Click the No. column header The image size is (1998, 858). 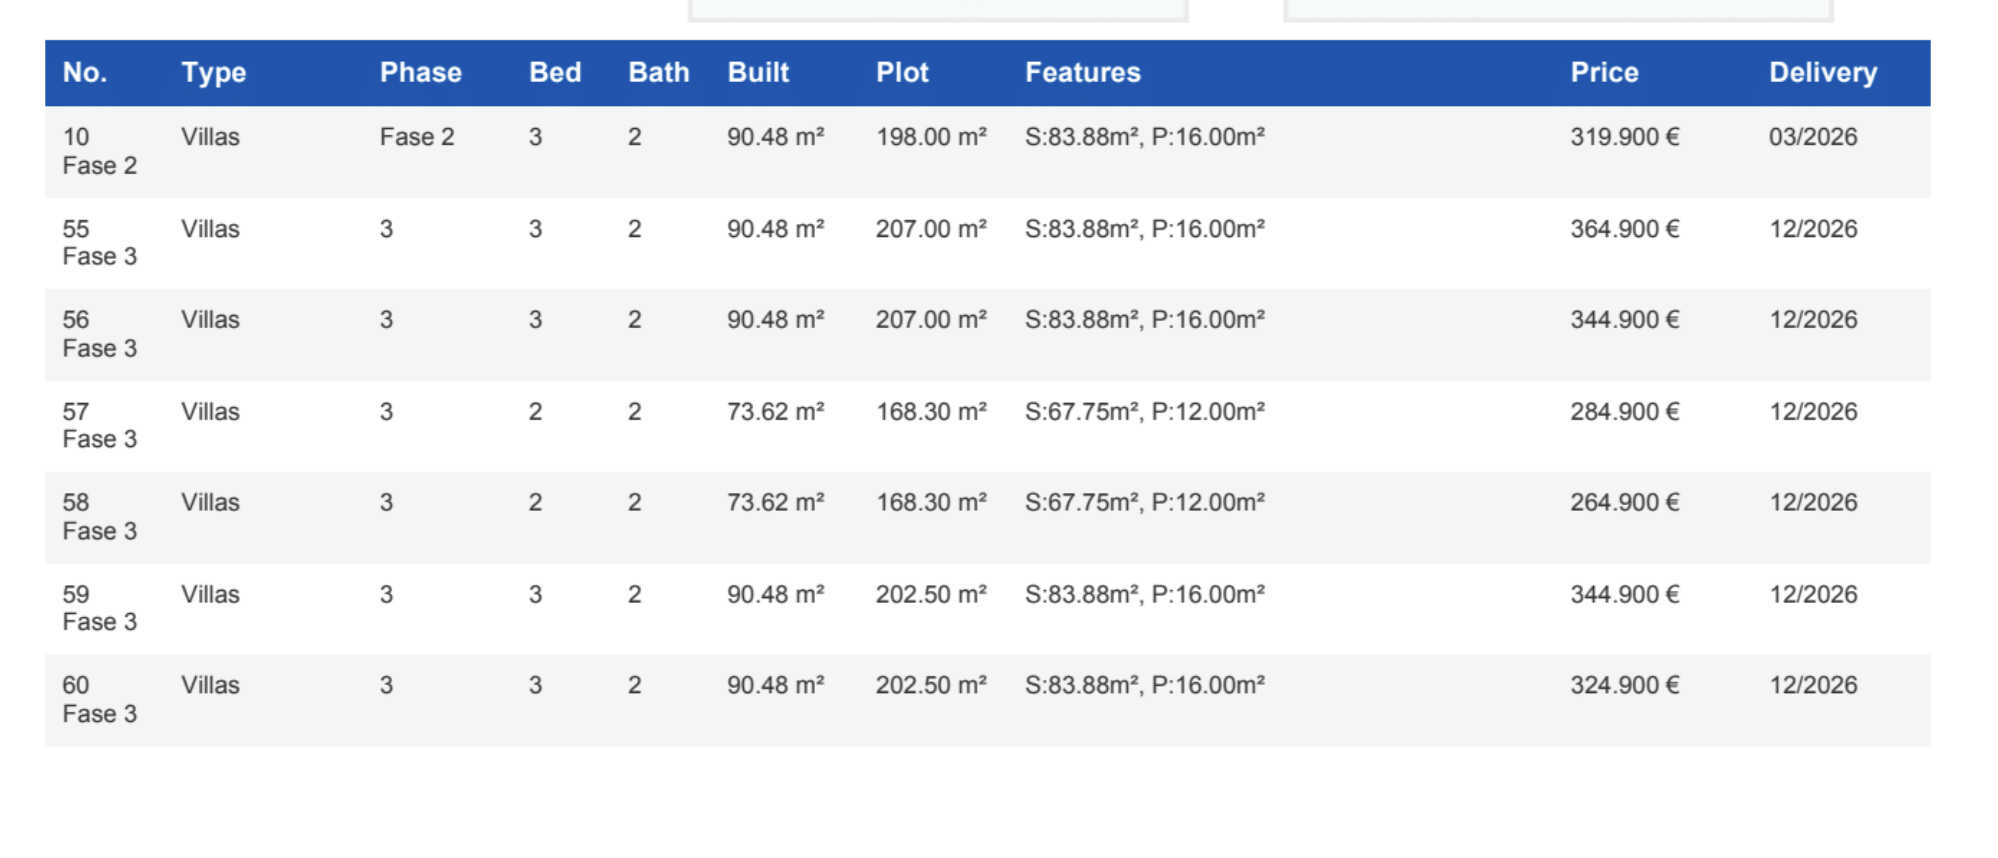[85, 73]
